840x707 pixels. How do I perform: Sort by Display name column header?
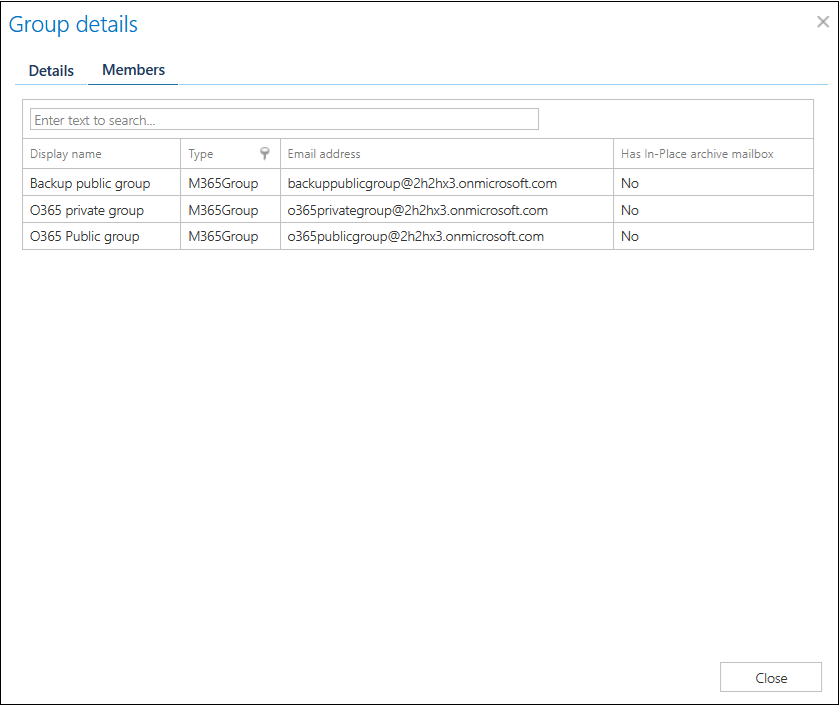66,154
